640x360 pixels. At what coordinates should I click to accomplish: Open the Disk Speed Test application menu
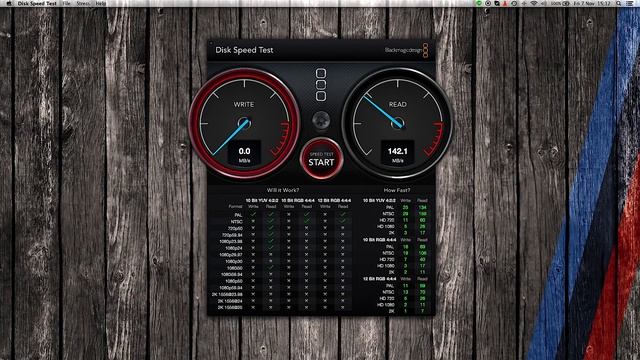pos(37,3)
